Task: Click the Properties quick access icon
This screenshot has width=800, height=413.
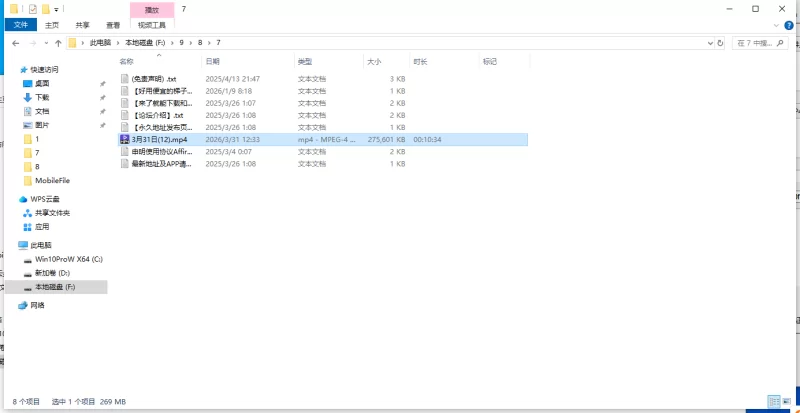Action: point(33,9)
